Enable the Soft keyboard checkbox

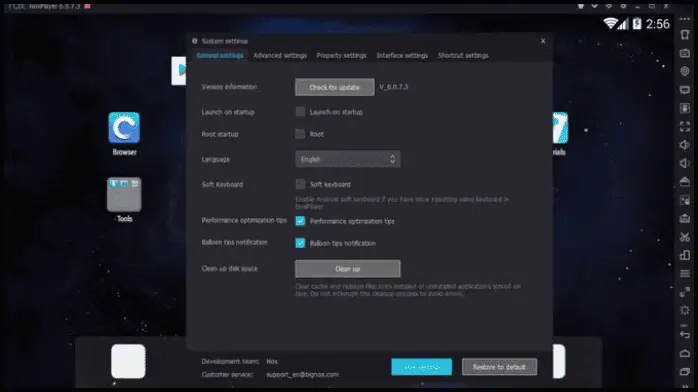point(300,184)
